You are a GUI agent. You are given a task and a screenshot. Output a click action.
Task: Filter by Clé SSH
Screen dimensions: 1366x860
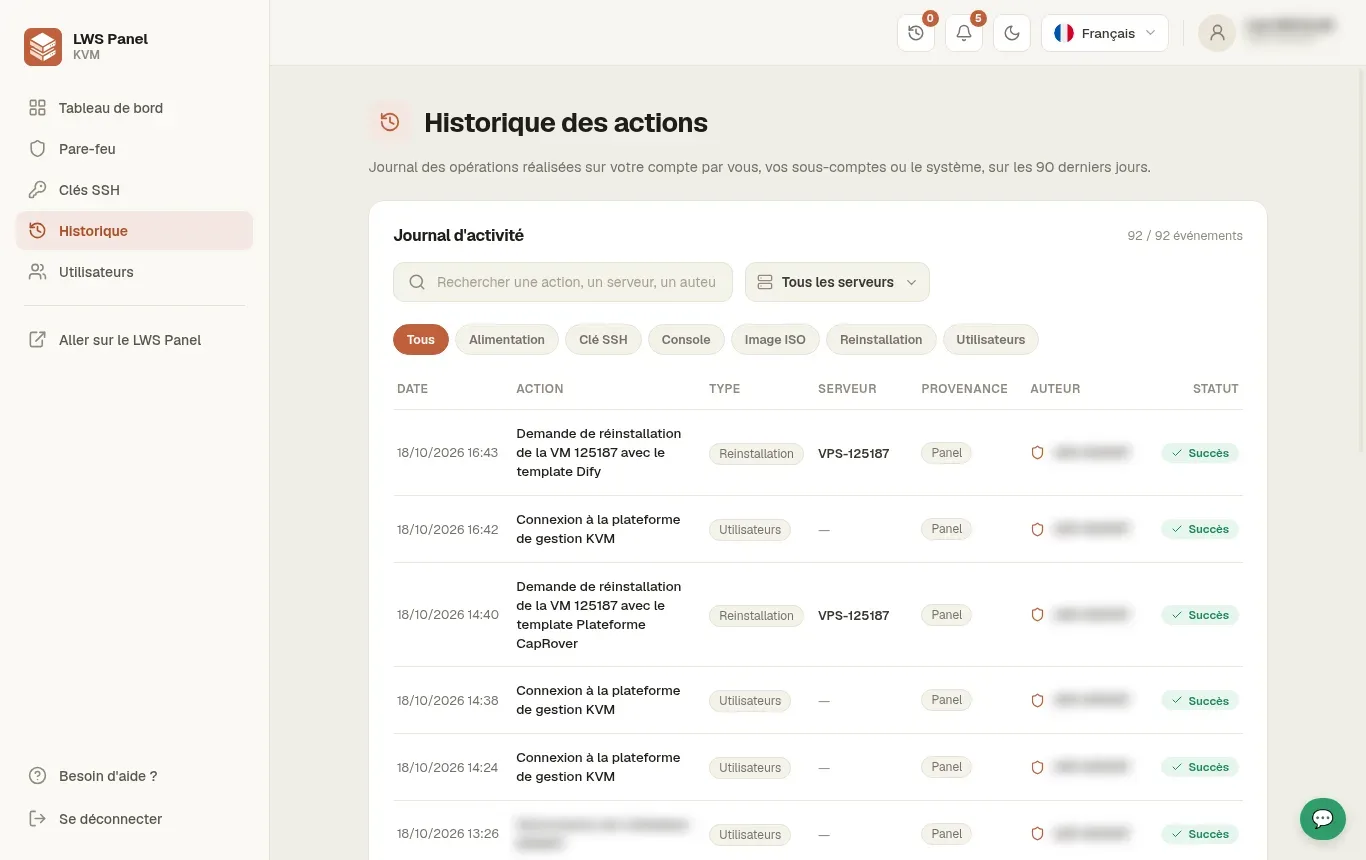(x=603, y=340)
